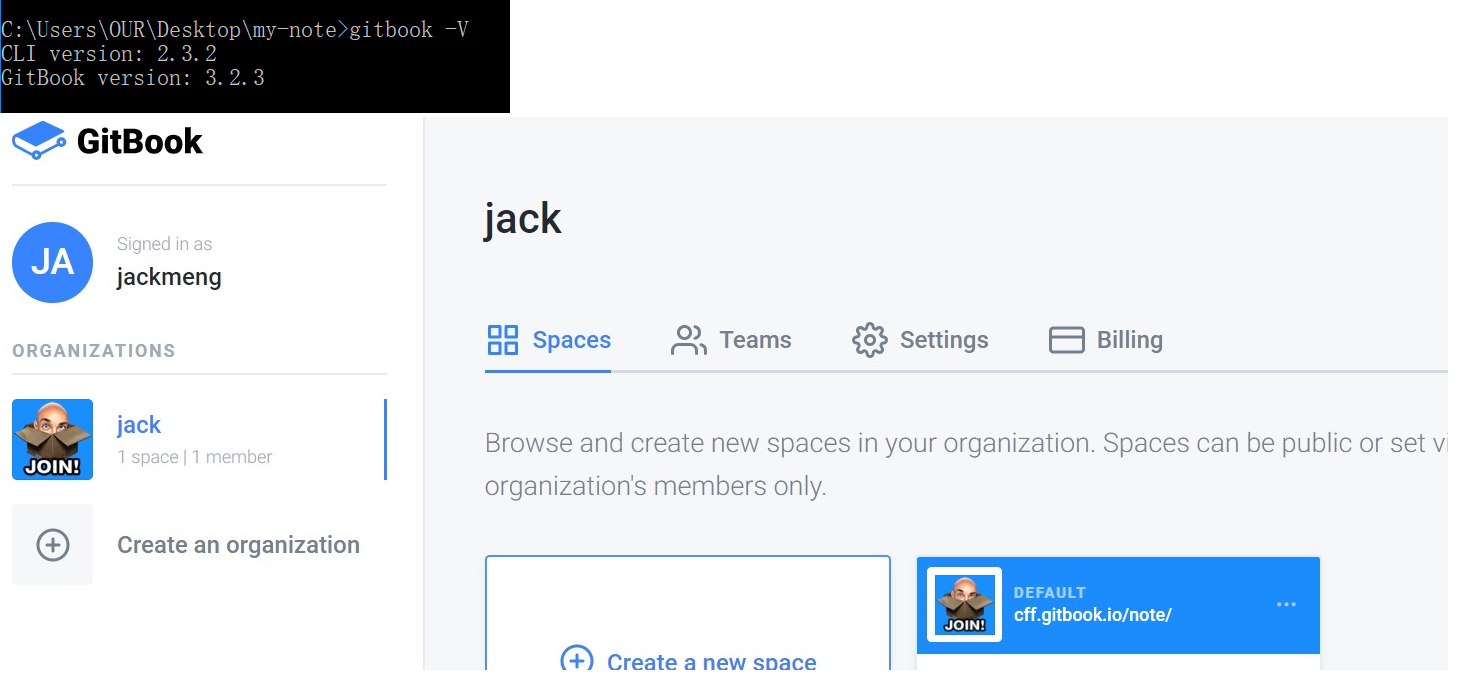Click the jack page heading
Image resolution: width=1458 pixels, height=688 pixels.
523,219
